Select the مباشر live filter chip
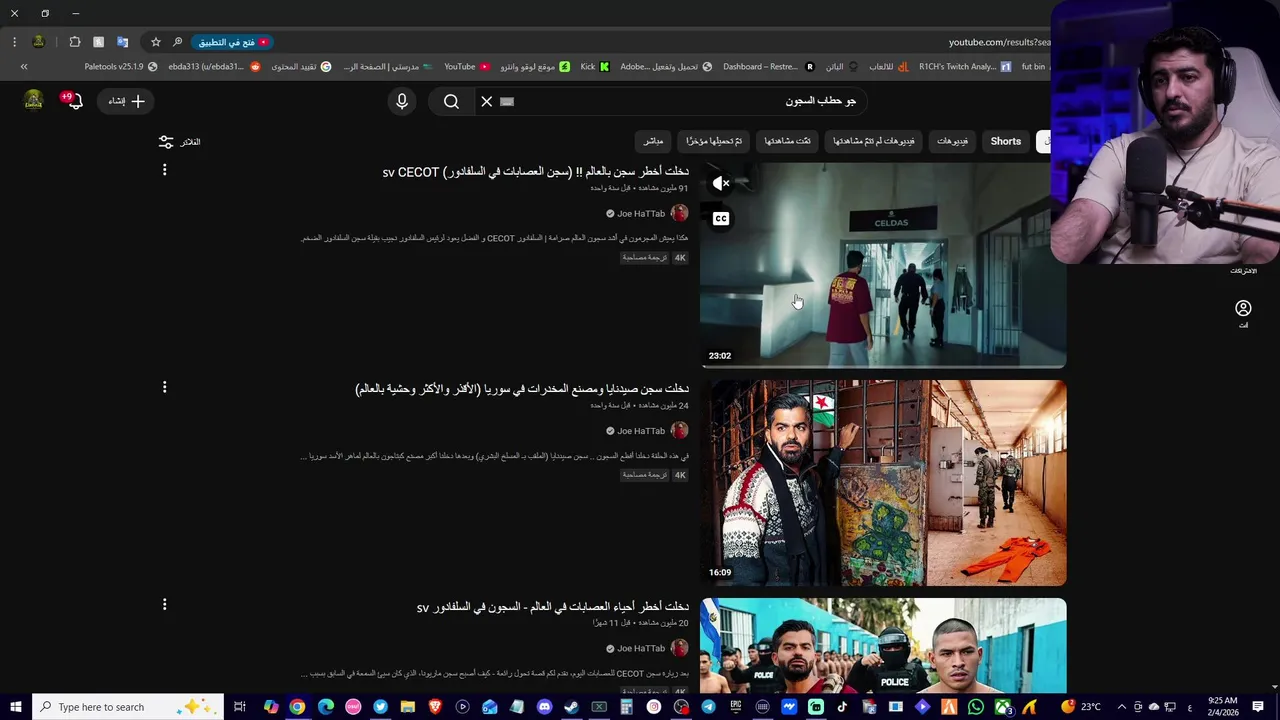The image size is (1280, 720). [653, 141]
